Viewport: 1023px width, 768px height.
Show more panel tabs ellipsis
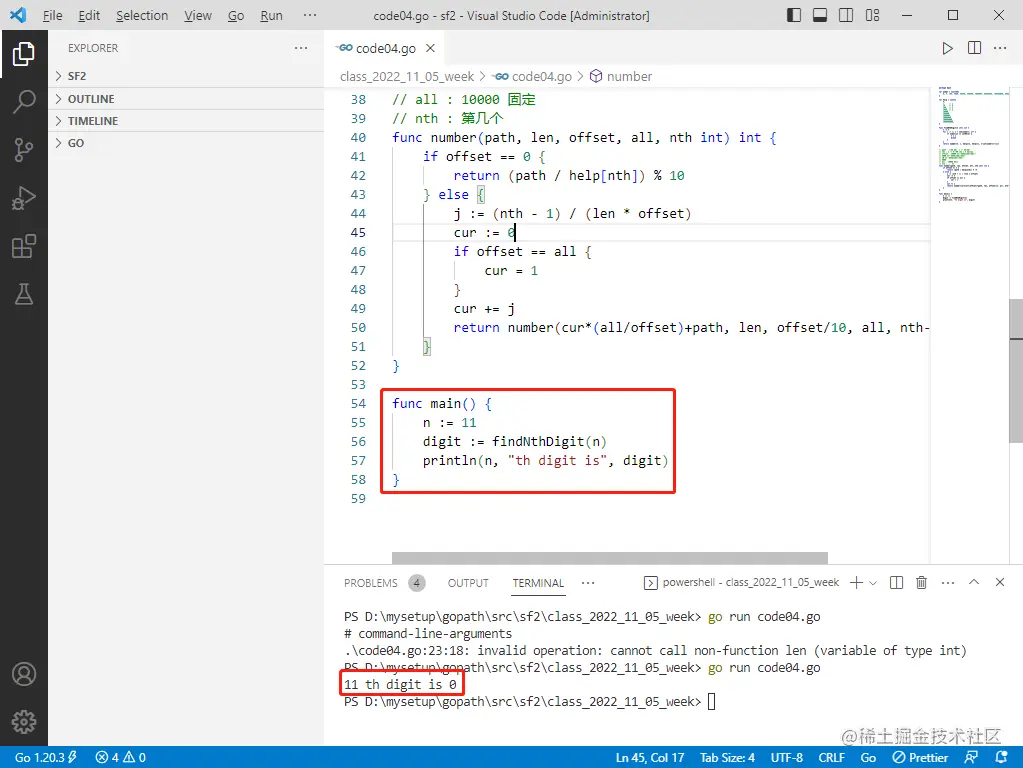coord(588,583)
